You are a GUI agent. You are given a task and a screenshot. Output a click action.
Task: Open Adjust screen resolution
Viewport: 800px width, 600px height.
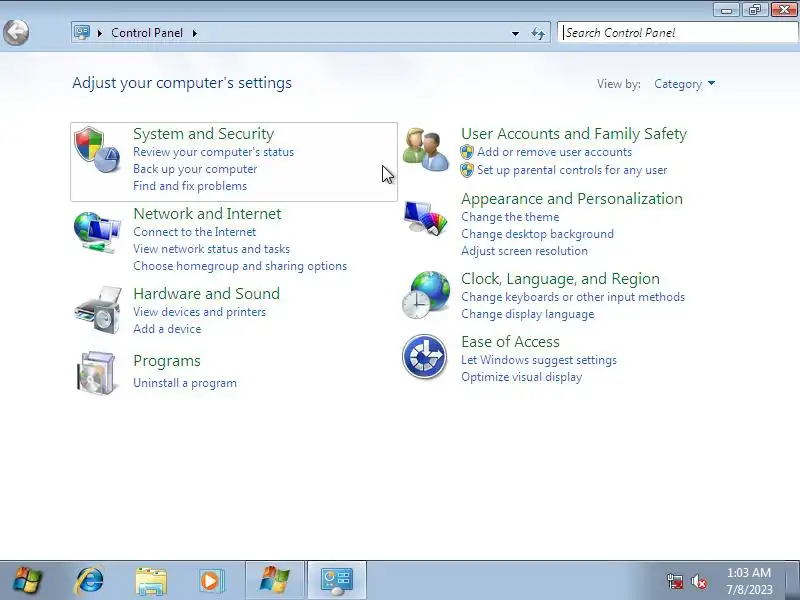[524, 251]
